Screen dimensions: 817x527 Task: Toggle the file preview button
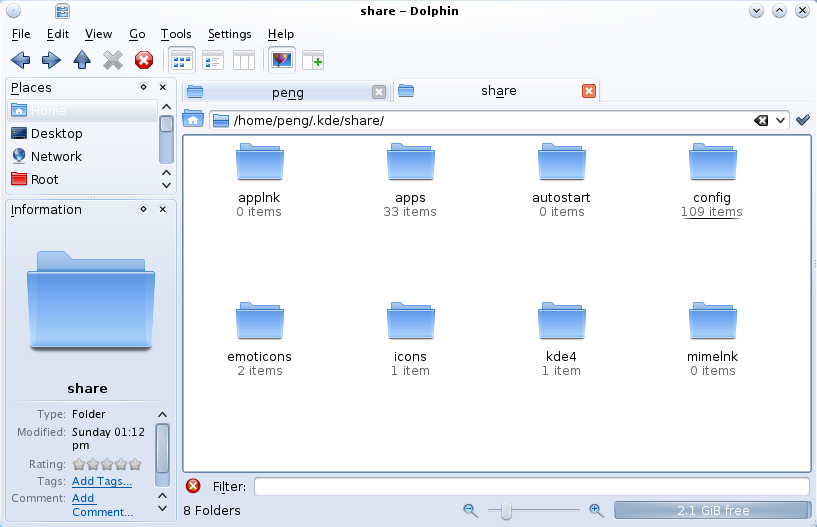pyautogui.click(x=282, y=60)
